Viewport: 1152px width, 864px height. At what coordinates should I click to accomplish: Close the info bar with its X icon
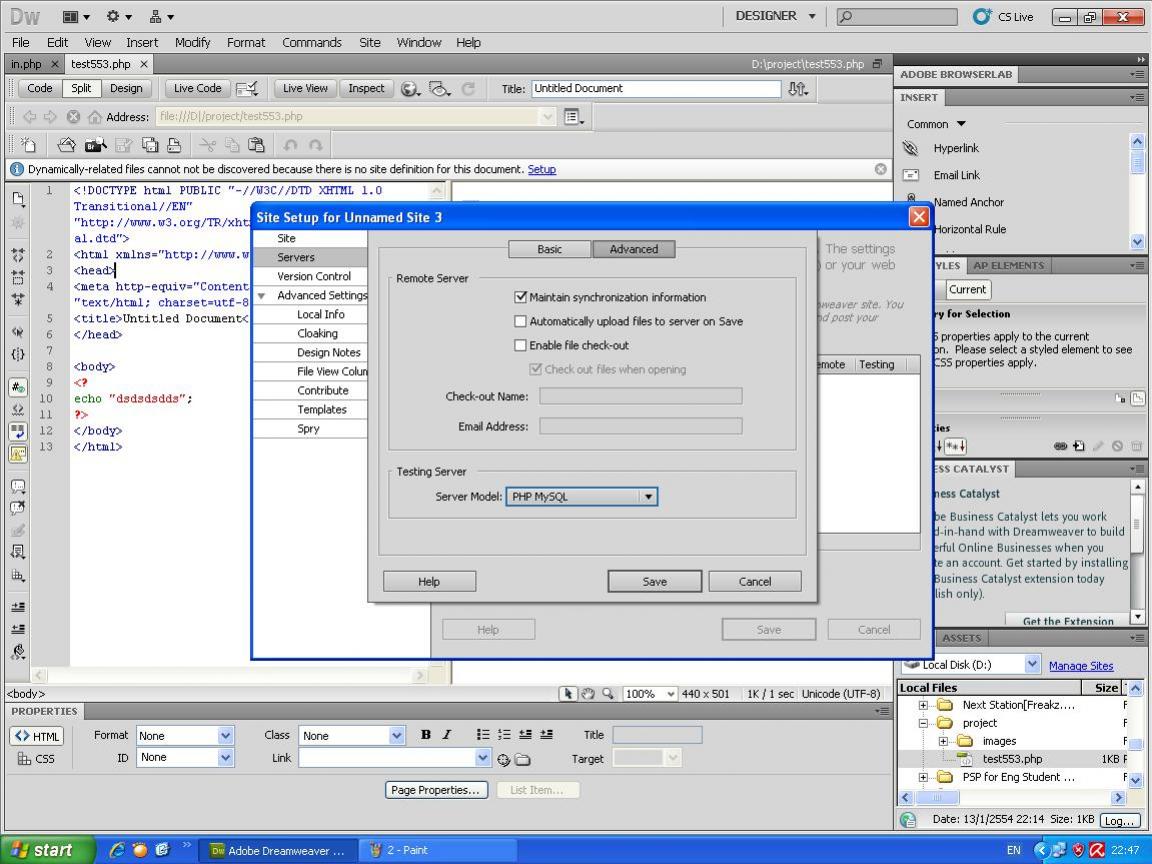(x=880, y=169)
